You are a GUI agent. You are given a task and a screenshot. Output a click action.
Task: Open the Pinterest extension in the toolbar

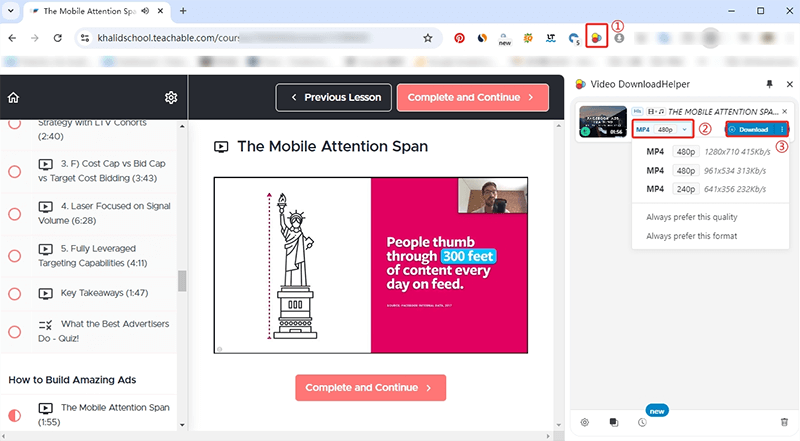tap(459, 38)
